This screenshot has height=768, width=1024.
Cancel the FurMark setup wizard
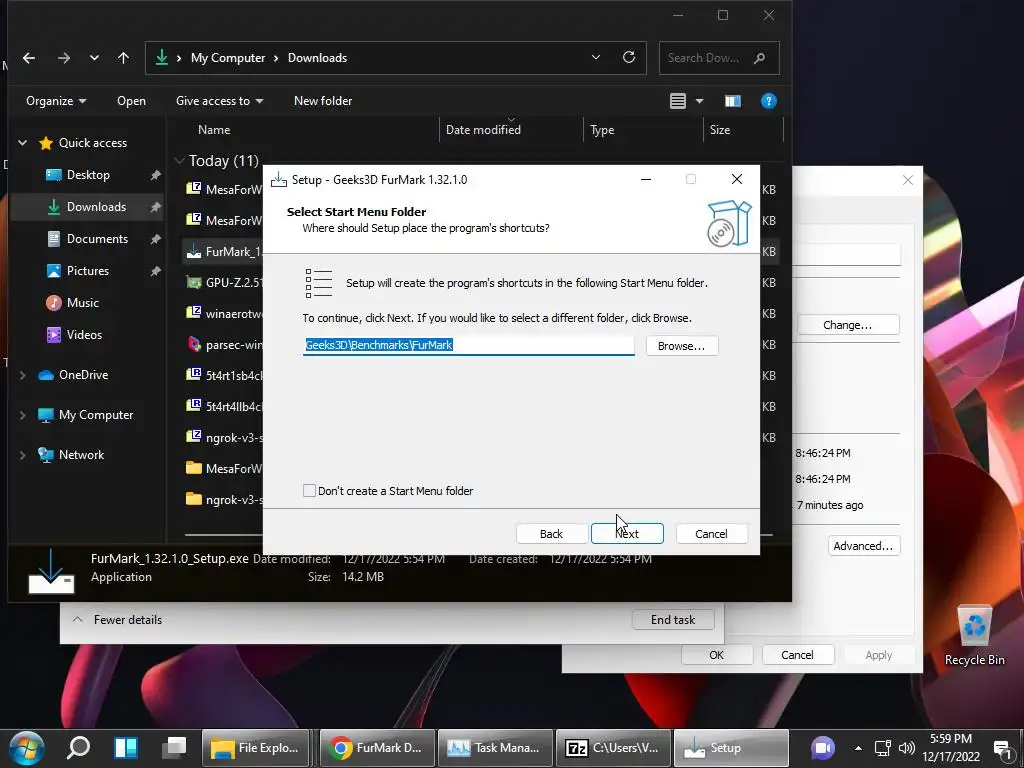click(711, 534)
